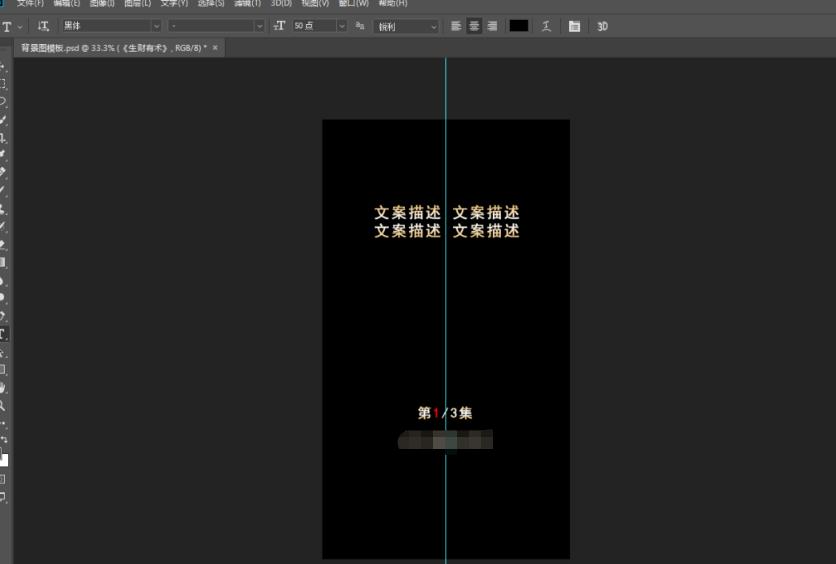Open the 黑体 font family dropdown
Screen dimensions: 836x564
tap(111, 26)
